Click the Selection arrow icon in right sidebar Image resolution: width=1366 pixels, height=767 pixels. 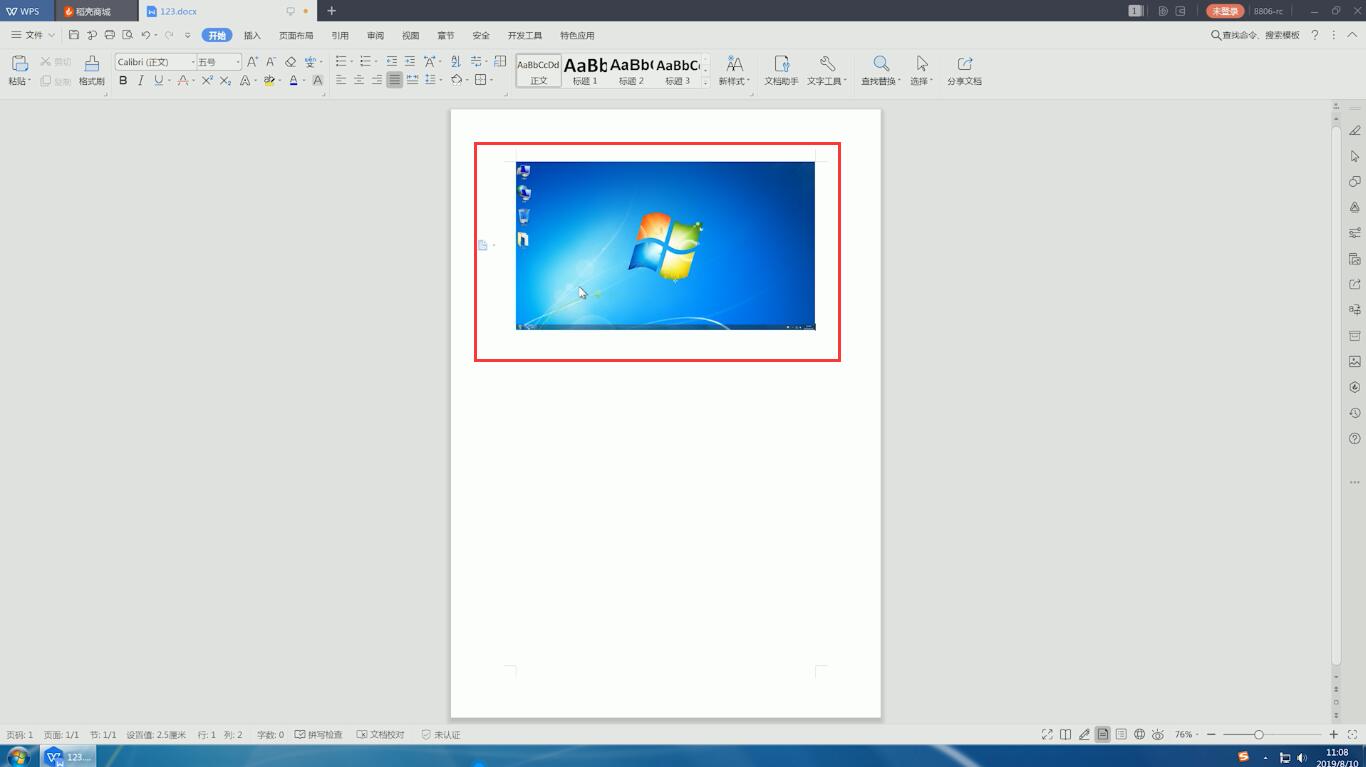coord(1354,156)
